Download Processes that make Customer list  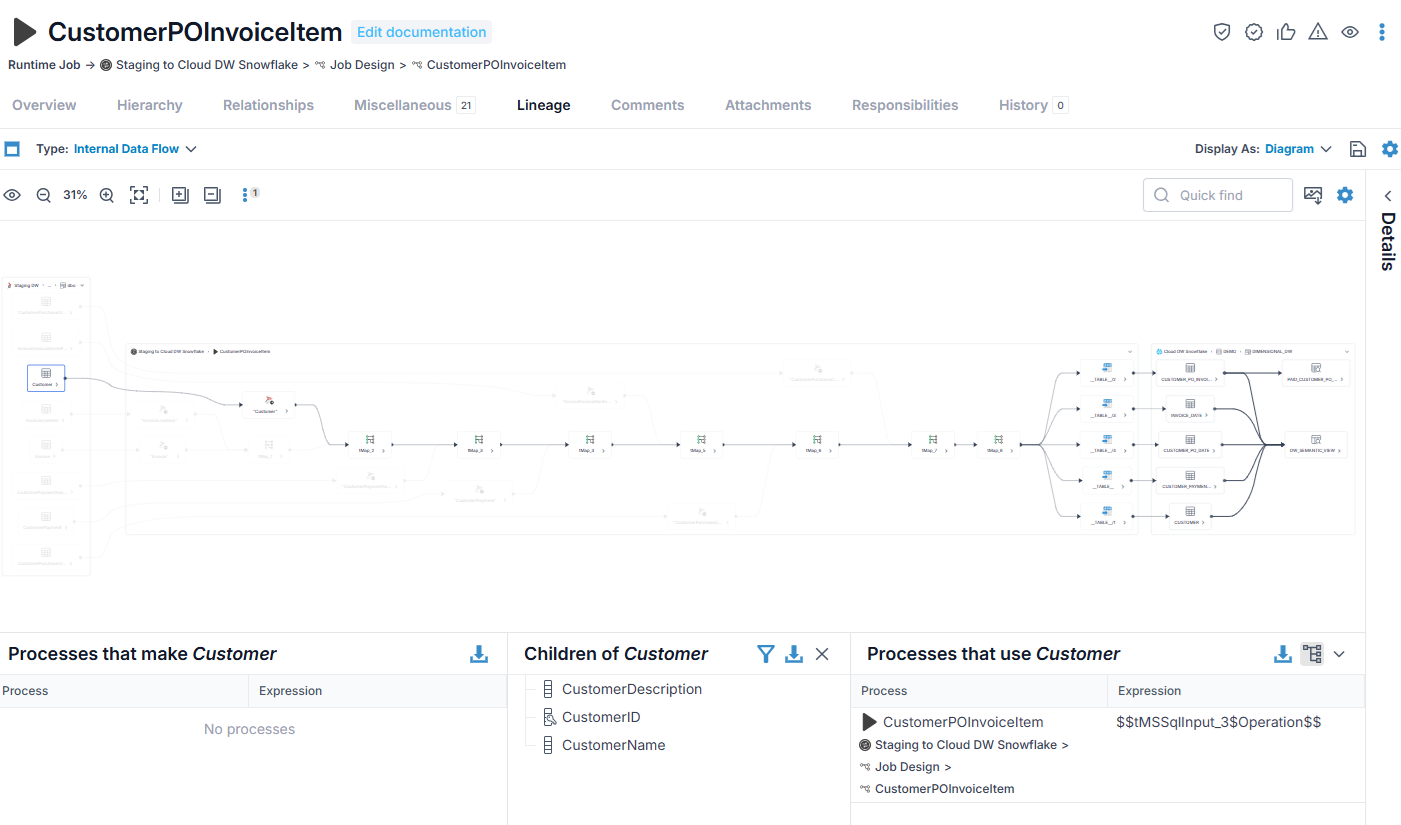[x=479, y=654]
